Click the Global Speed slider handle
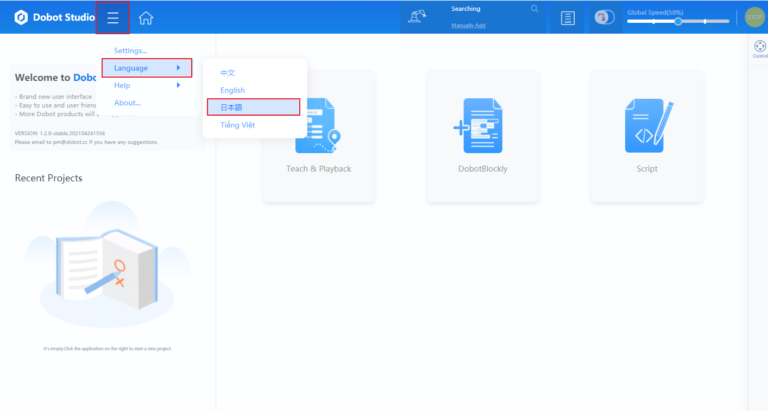This screenshot has height=411, width=768. [x=678, y=21]
